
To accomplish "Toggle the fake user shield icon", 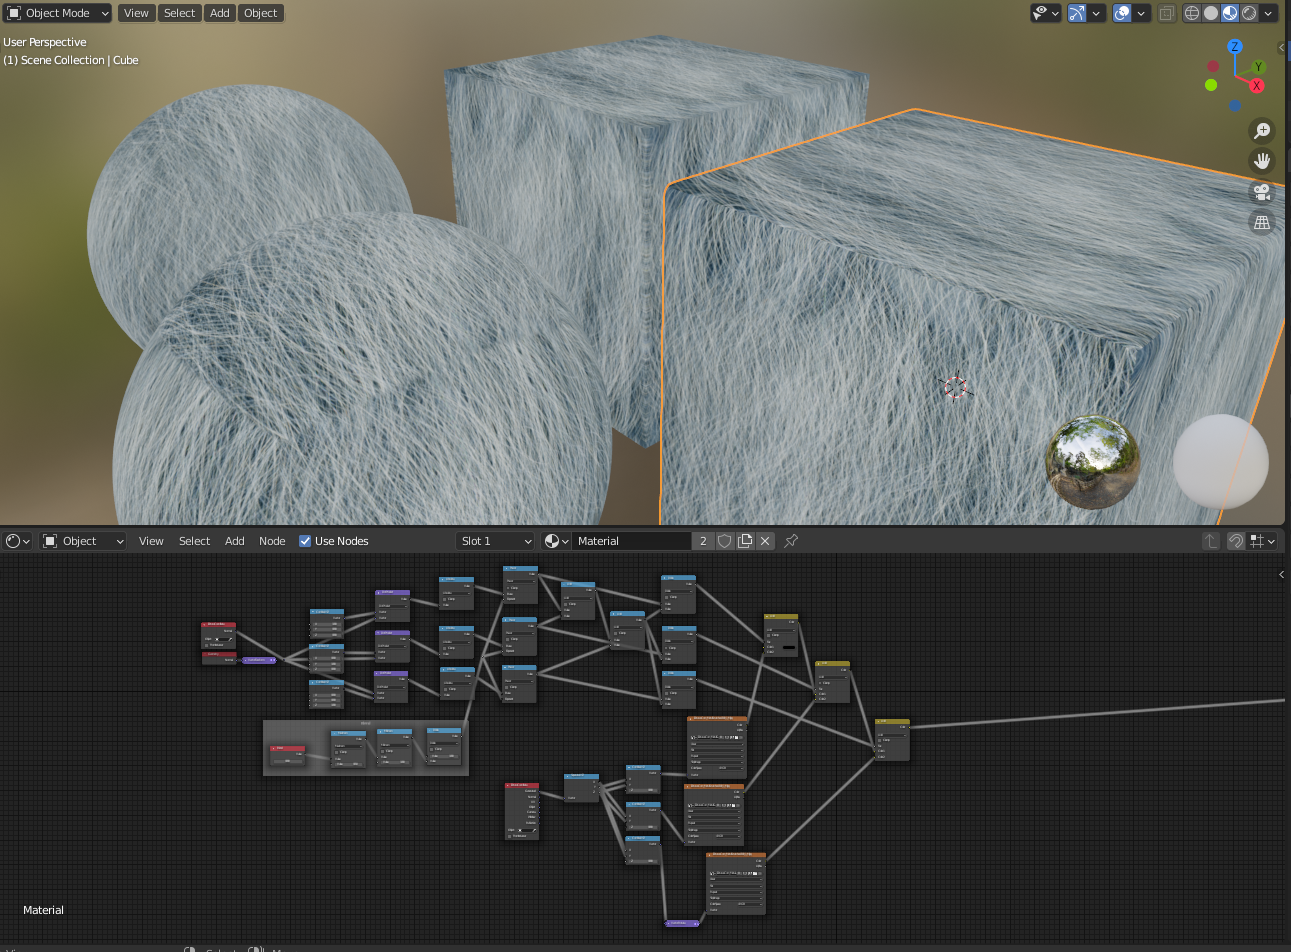I will (725, 541).
